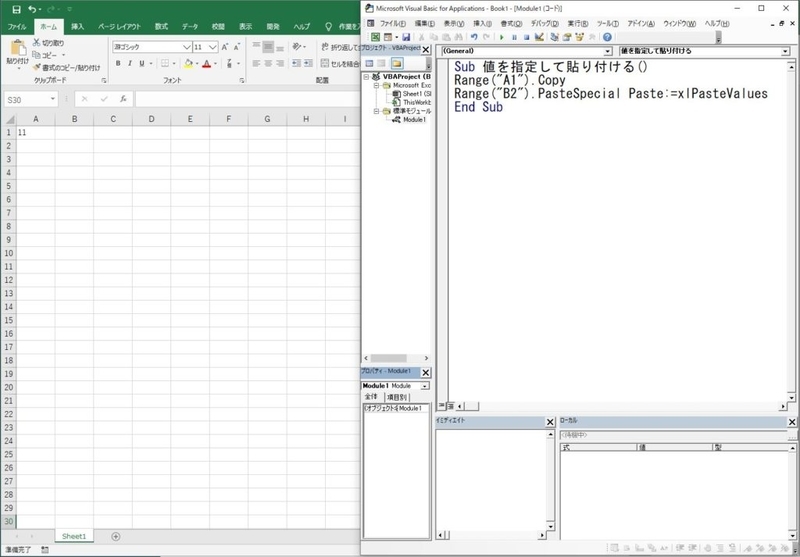Click the Excel formula bar input
This screenshot has height=557, width=800.
pyautogui.click(x=247, y=99)
